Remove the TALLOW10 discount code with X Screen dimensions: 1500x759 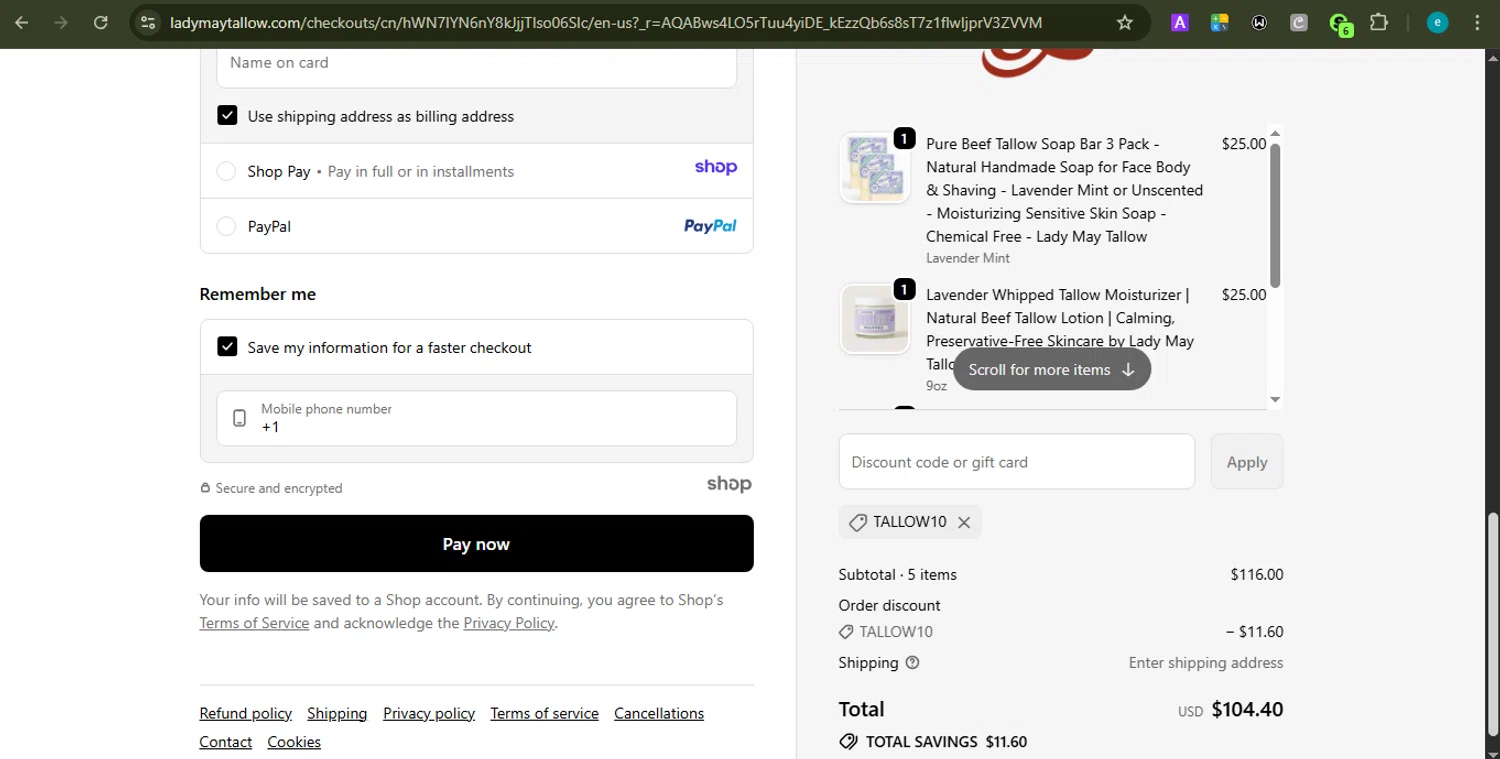coord(964,522)
